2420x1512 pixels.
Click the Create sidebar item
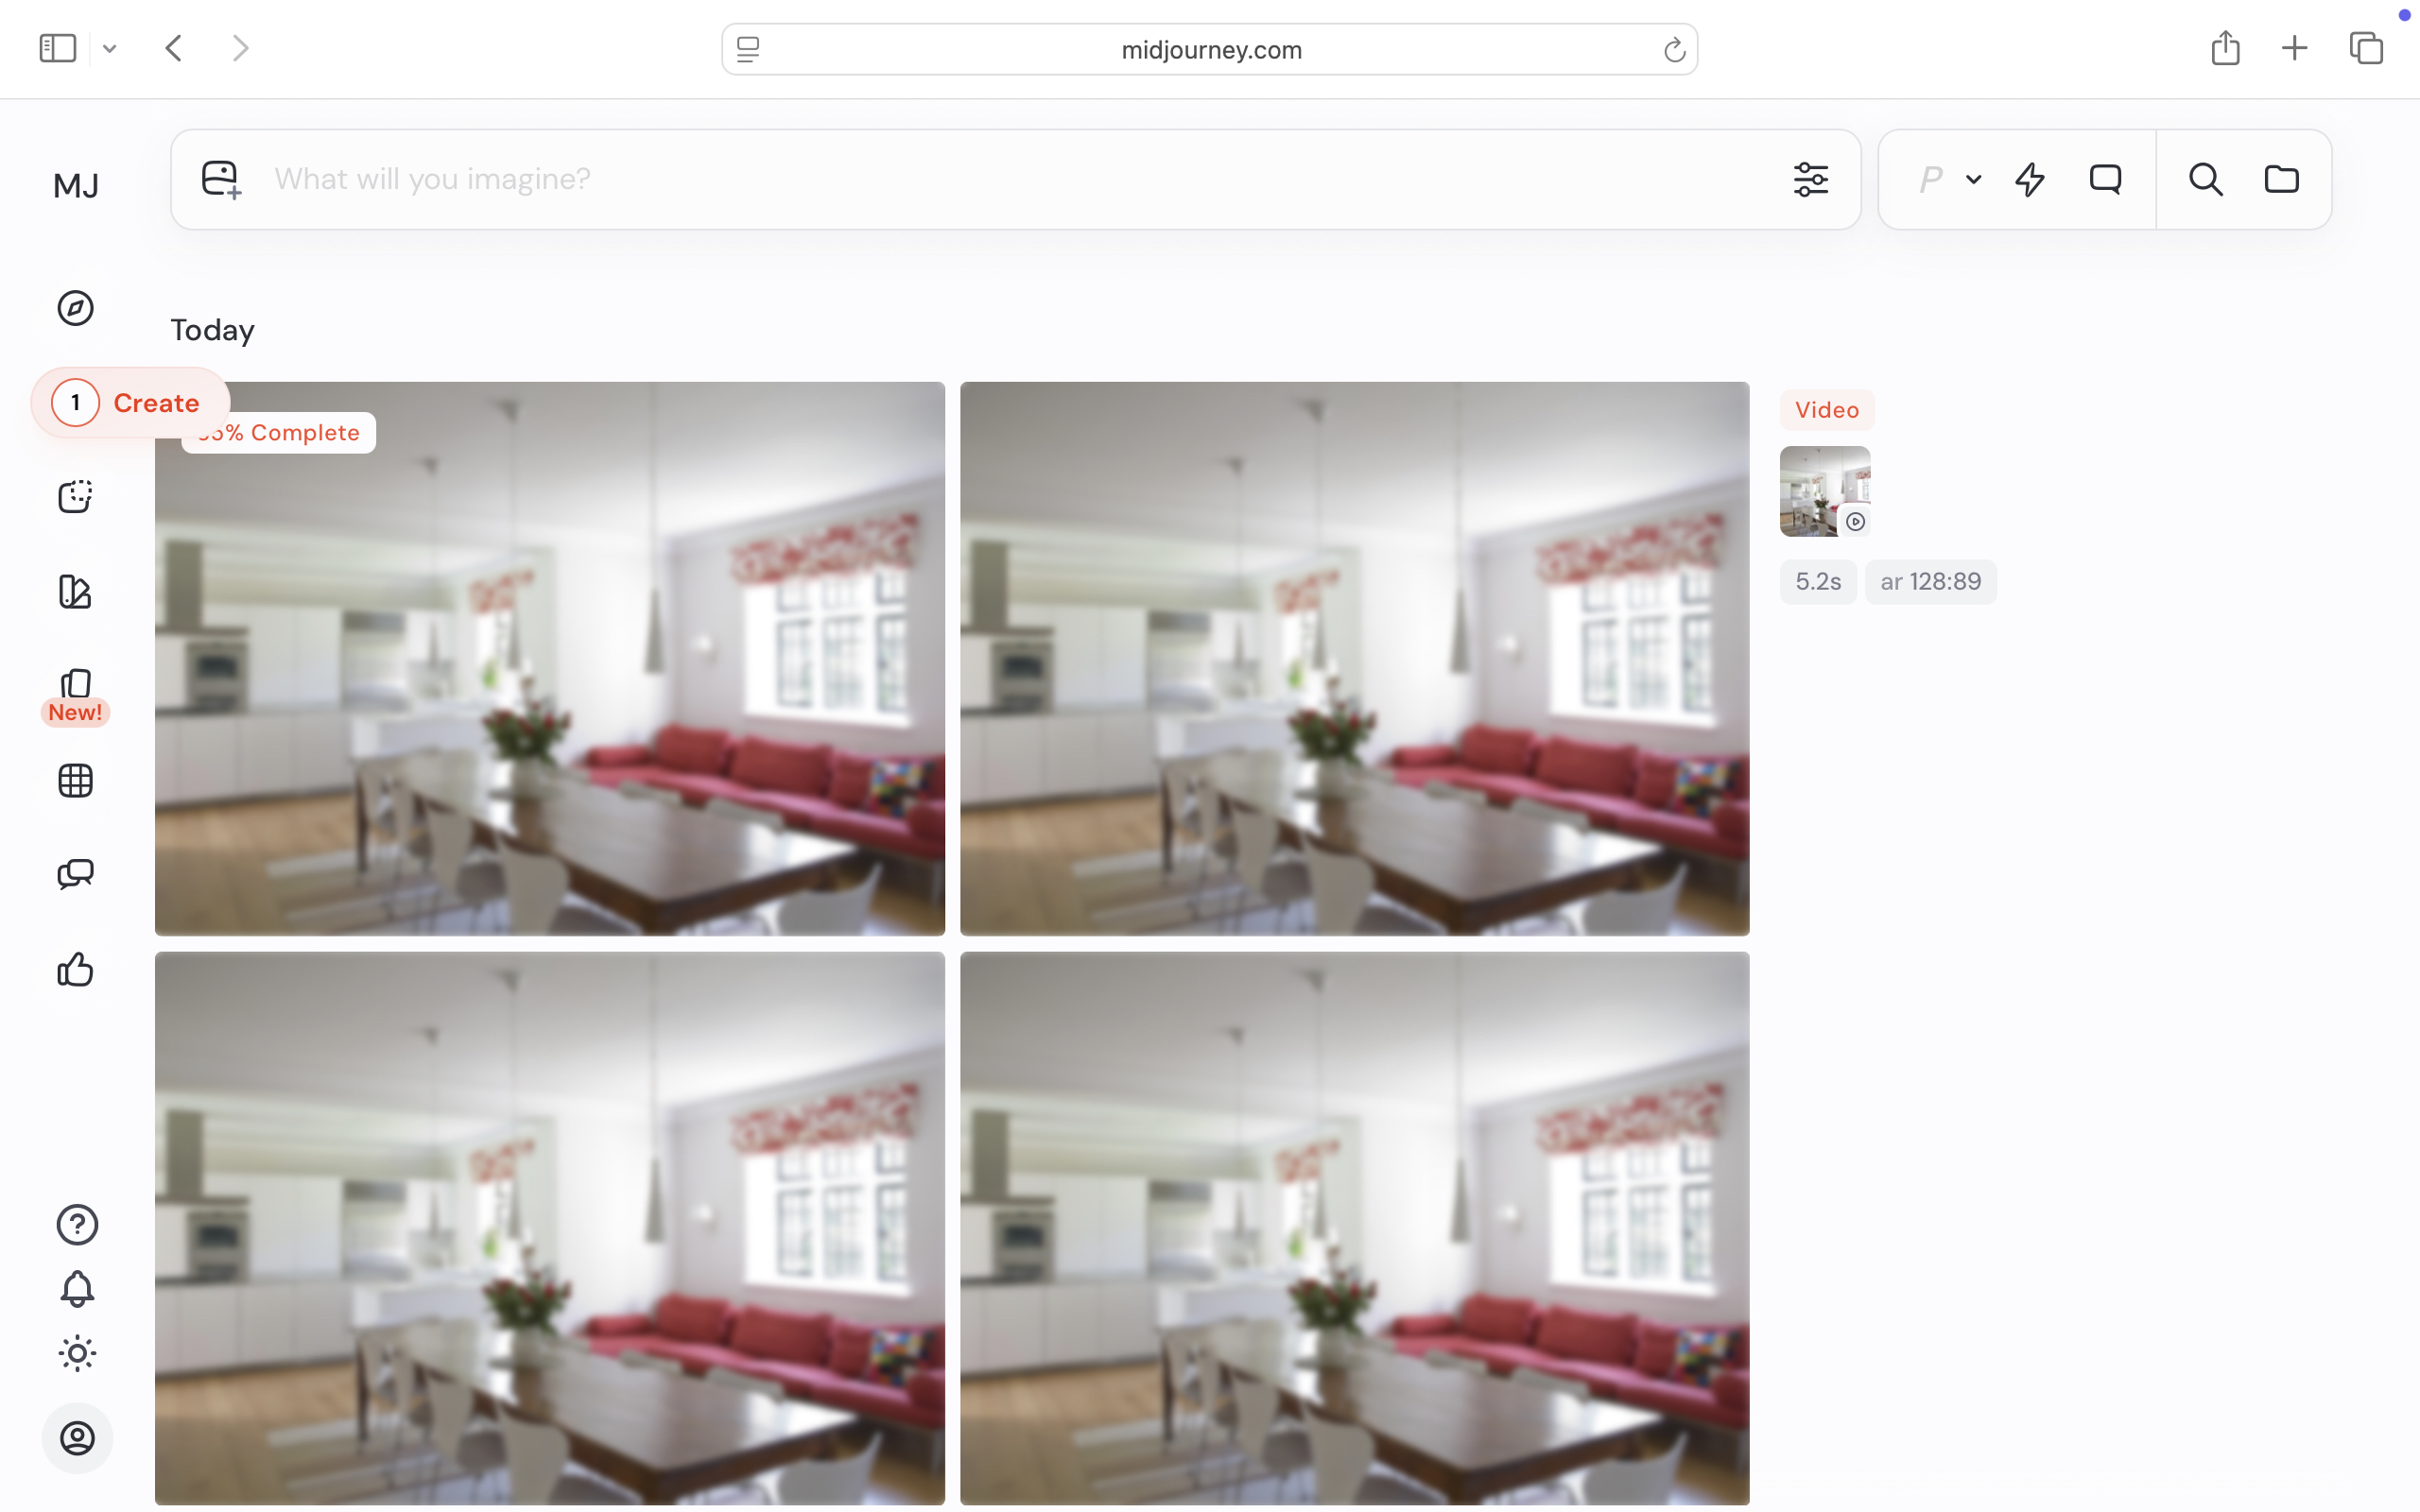(x=130, y=403)
